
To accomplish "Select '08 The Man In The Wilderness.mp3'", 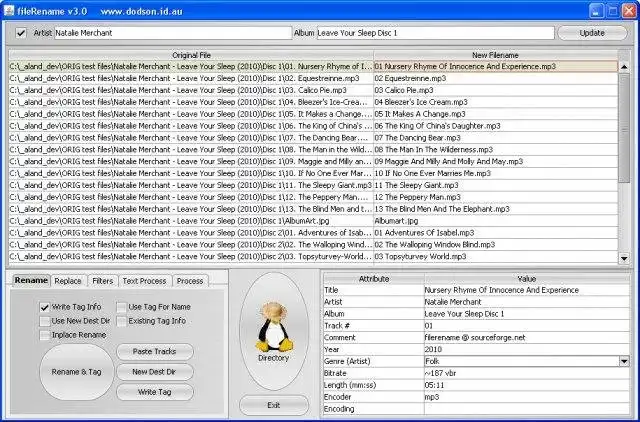I will (496, 149).
